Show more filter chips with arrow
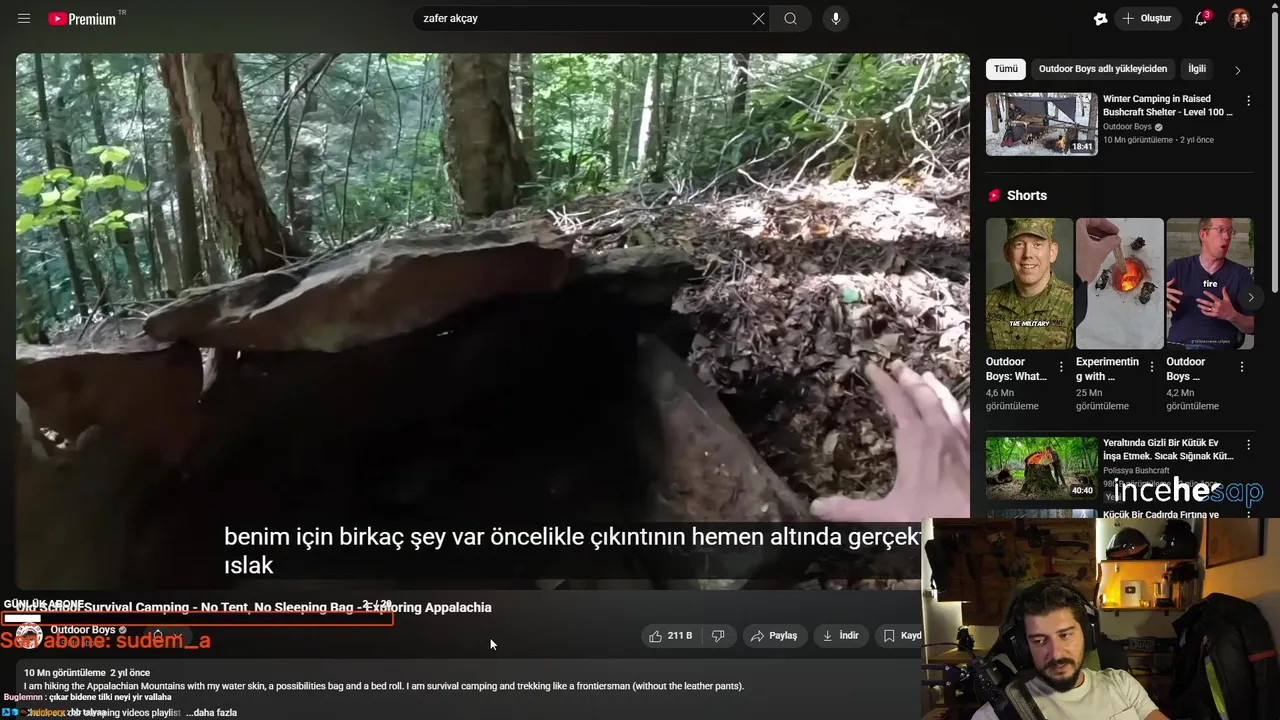 [1237, 70]
